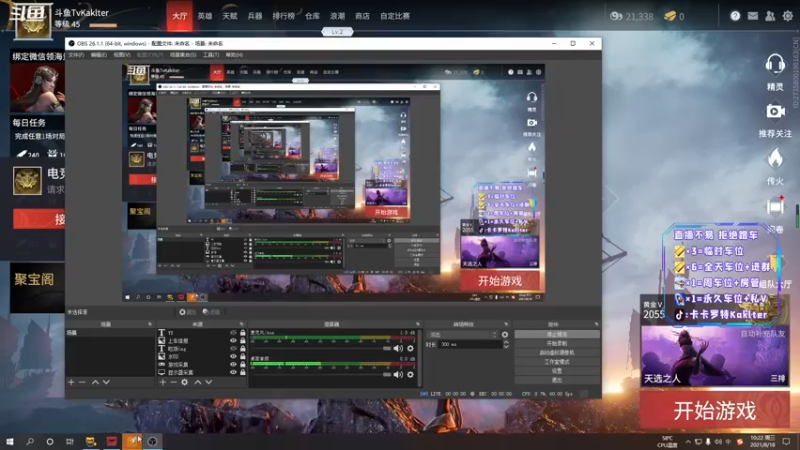Click the 开始录制 start recording button
The width and height of the screenshot is (800, 450).
click(x=557, y=343)
